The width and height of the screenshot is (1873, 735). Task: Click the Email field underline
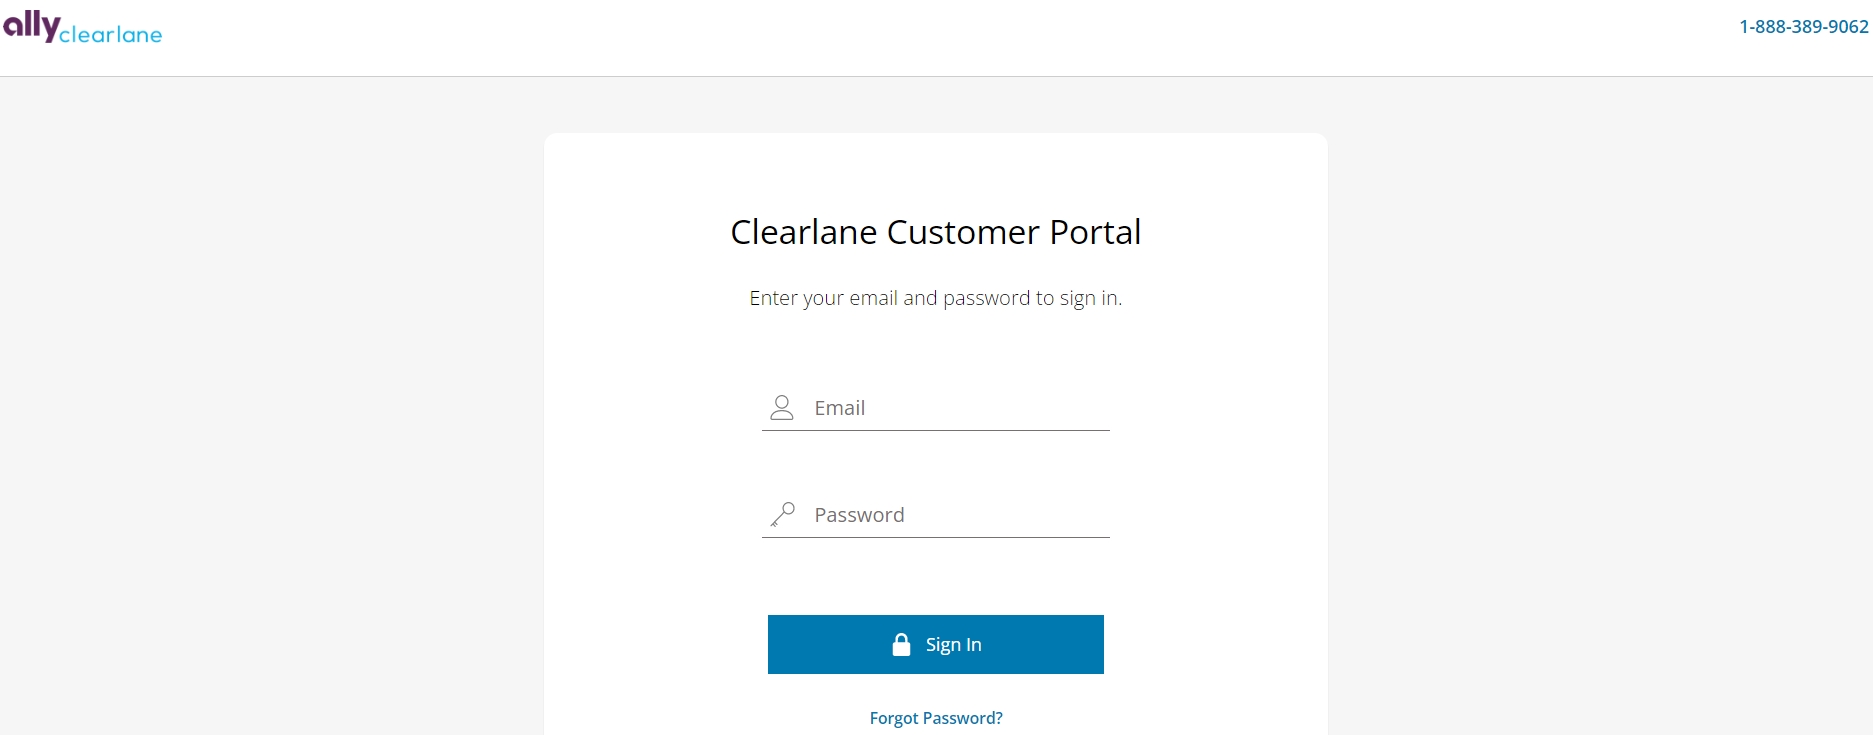point(935,428)
